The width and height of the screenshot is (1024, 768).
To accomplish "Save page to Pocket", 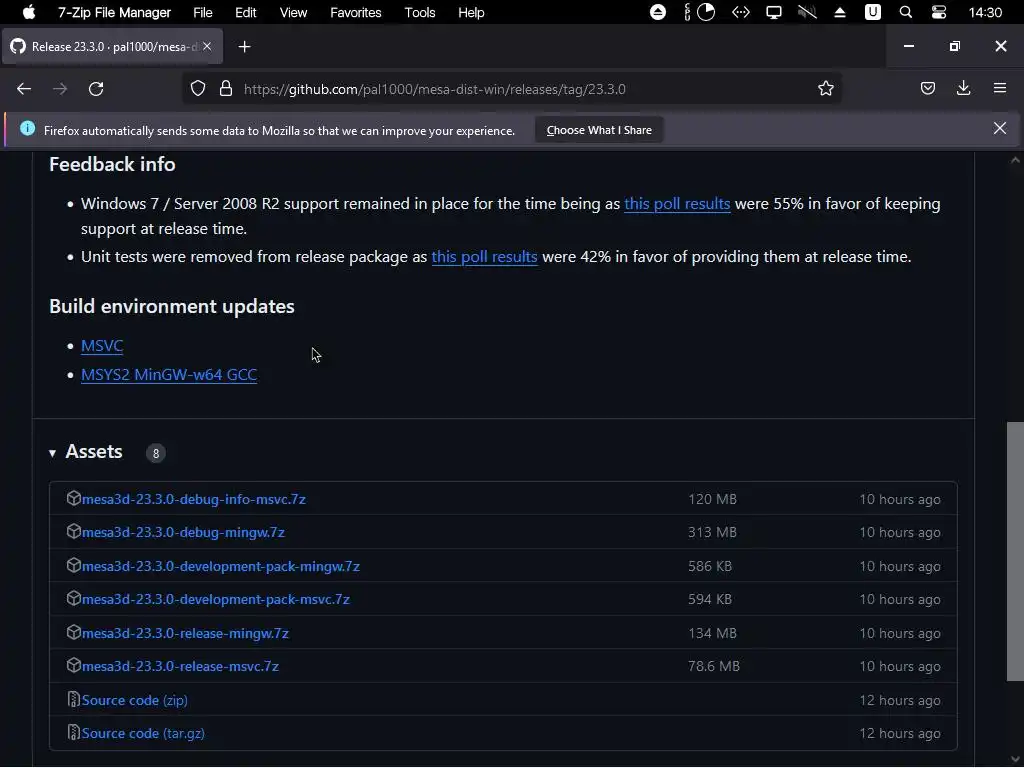I will coord(928,88).
